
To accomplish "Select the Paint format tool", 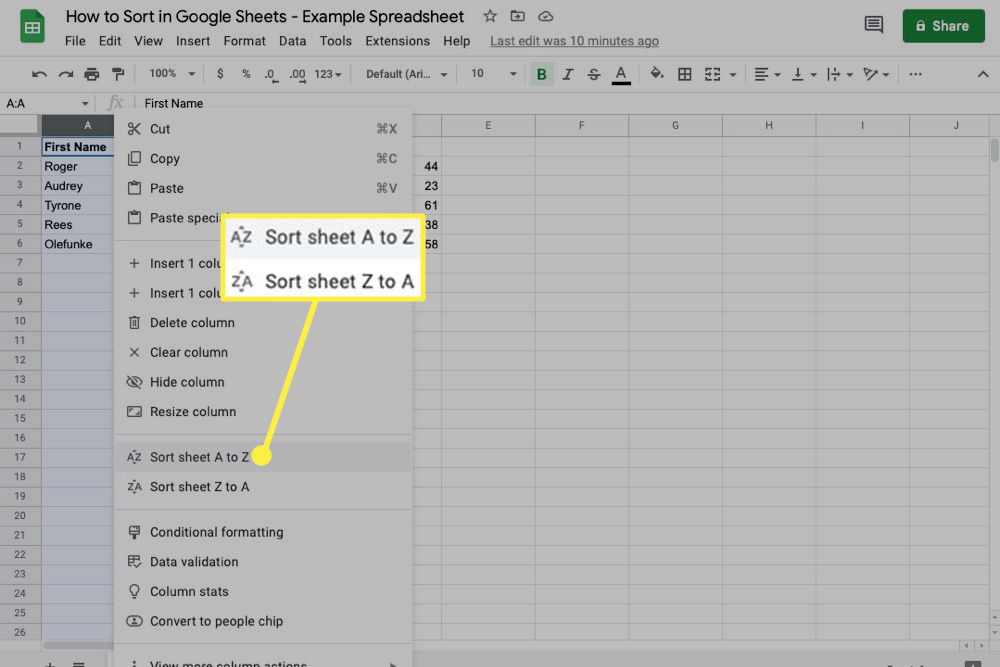I will 118,75.
